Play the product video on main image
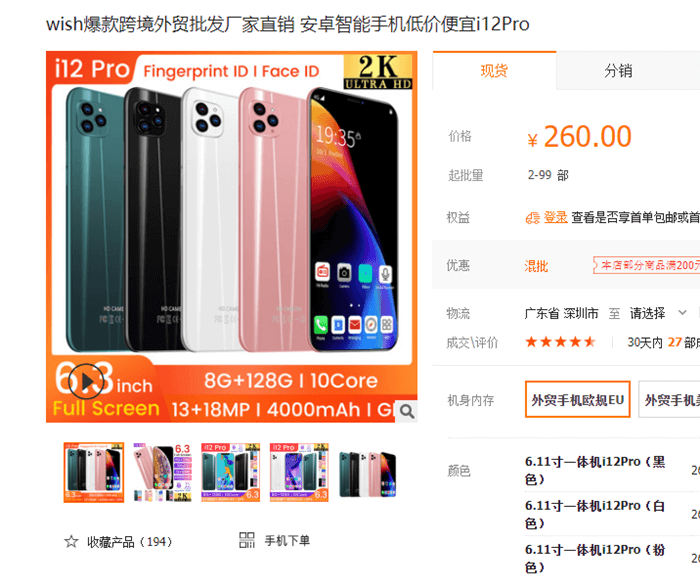This screenshot has width=700, height=588. pos(87,381)
